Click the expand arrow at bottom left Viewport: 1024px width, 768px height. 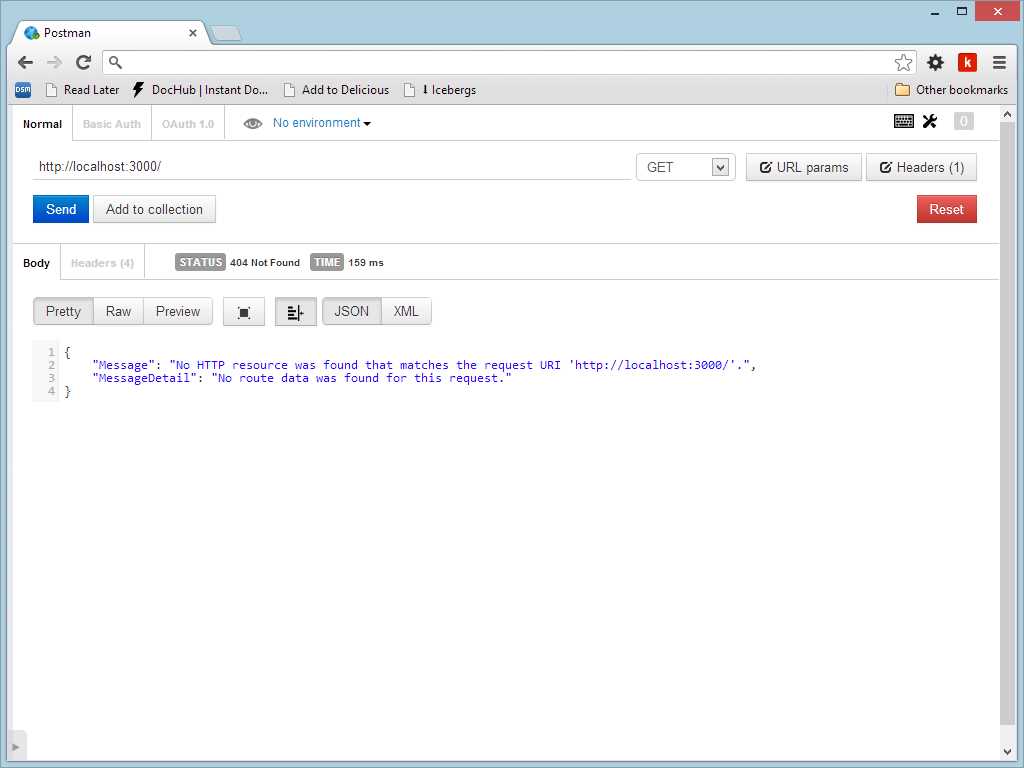(16, 747)
